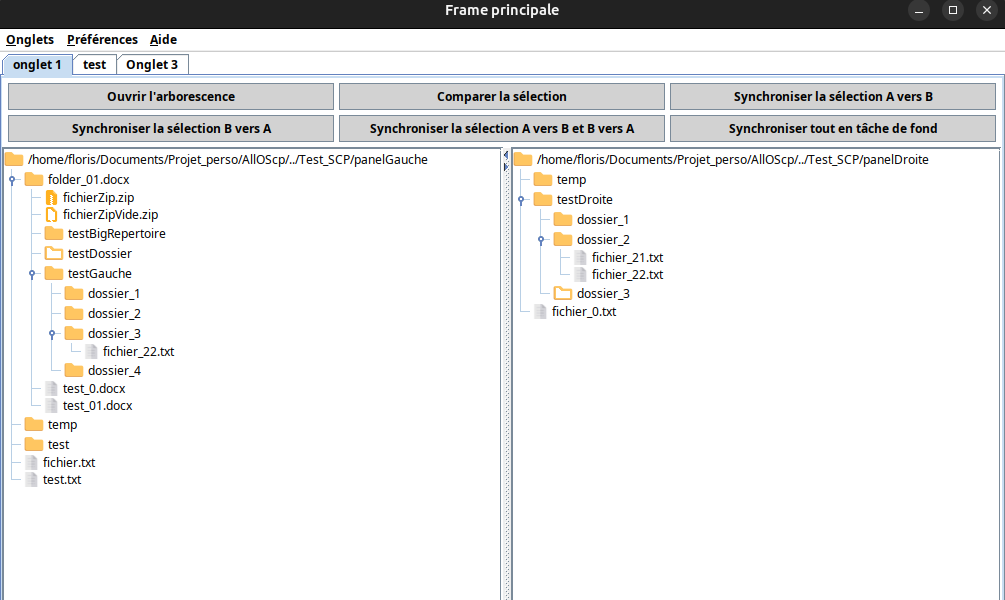Collapse dossier_2 in the right panel
Viewport: 1005px width, 600px height.
pos(541,240)
